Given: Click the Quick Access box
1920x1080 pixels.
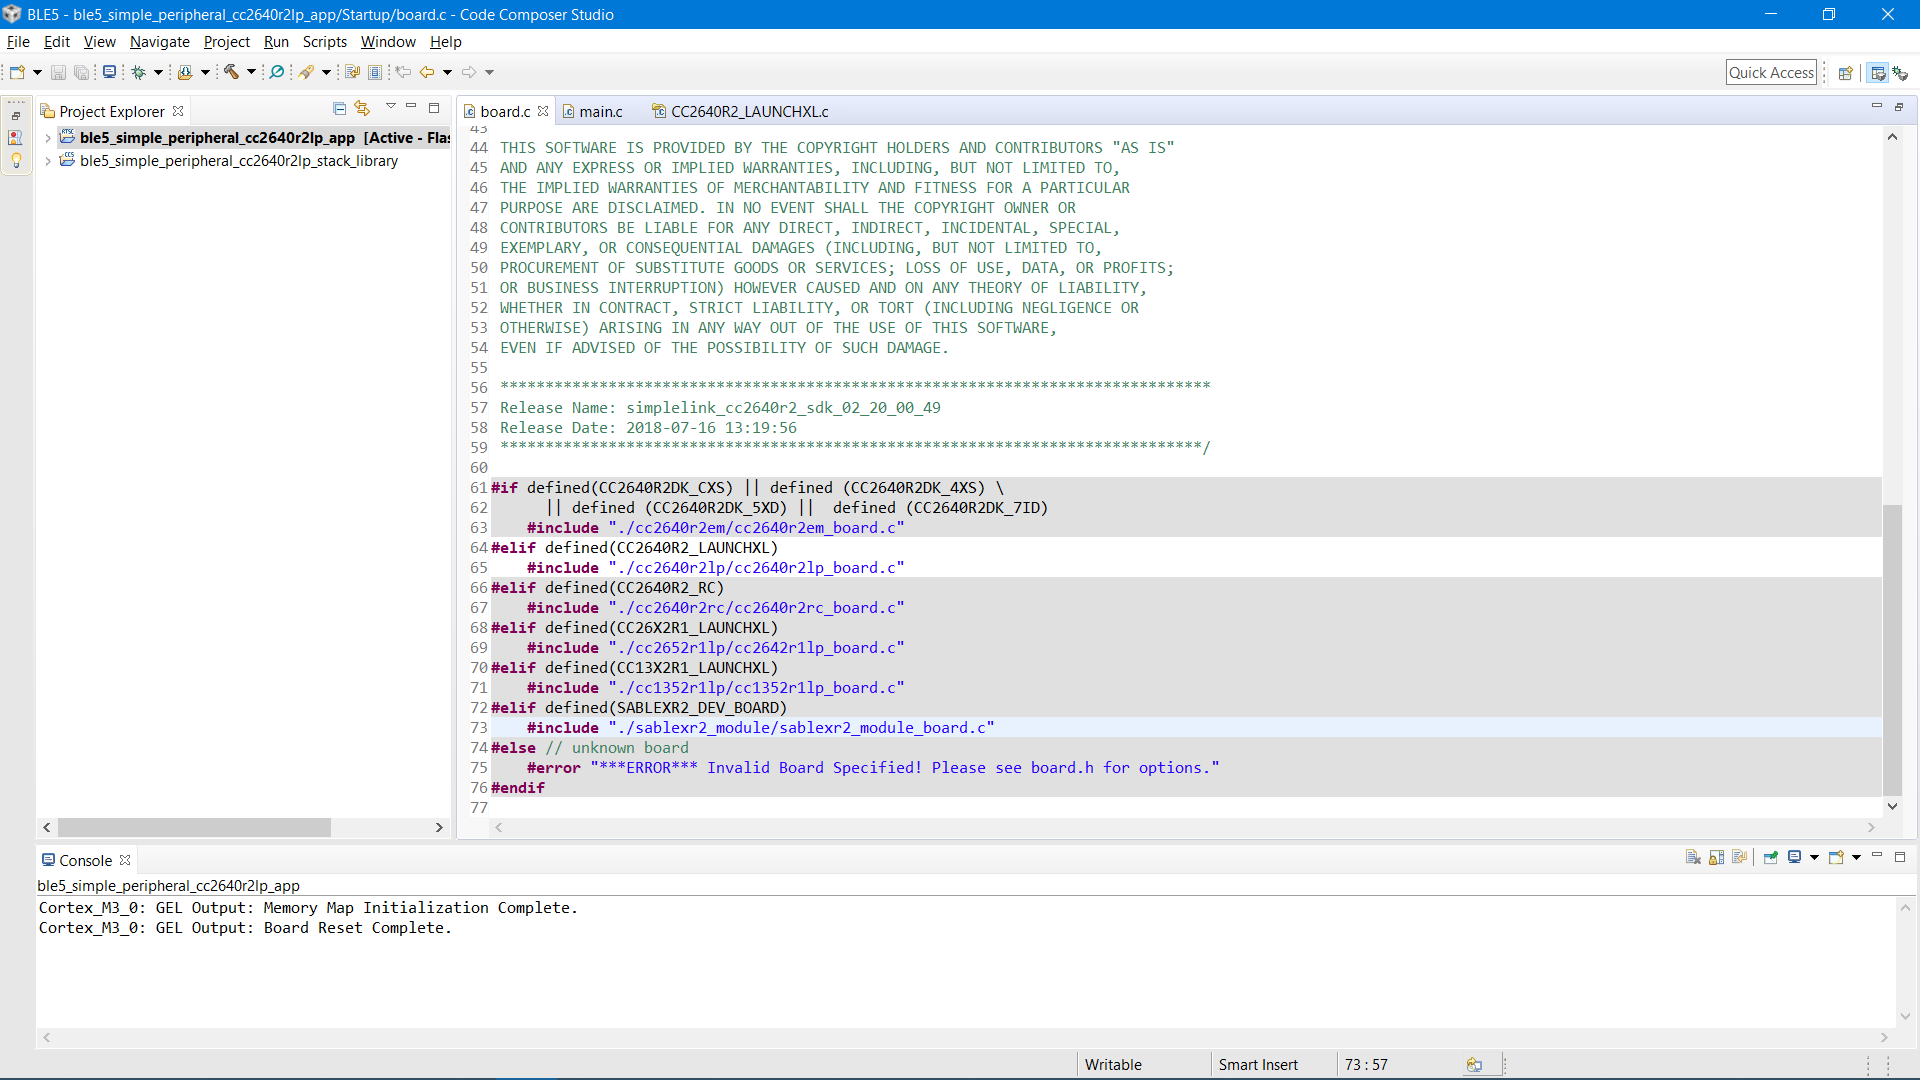Looking at the screenshot, I should pos(1770,72).
